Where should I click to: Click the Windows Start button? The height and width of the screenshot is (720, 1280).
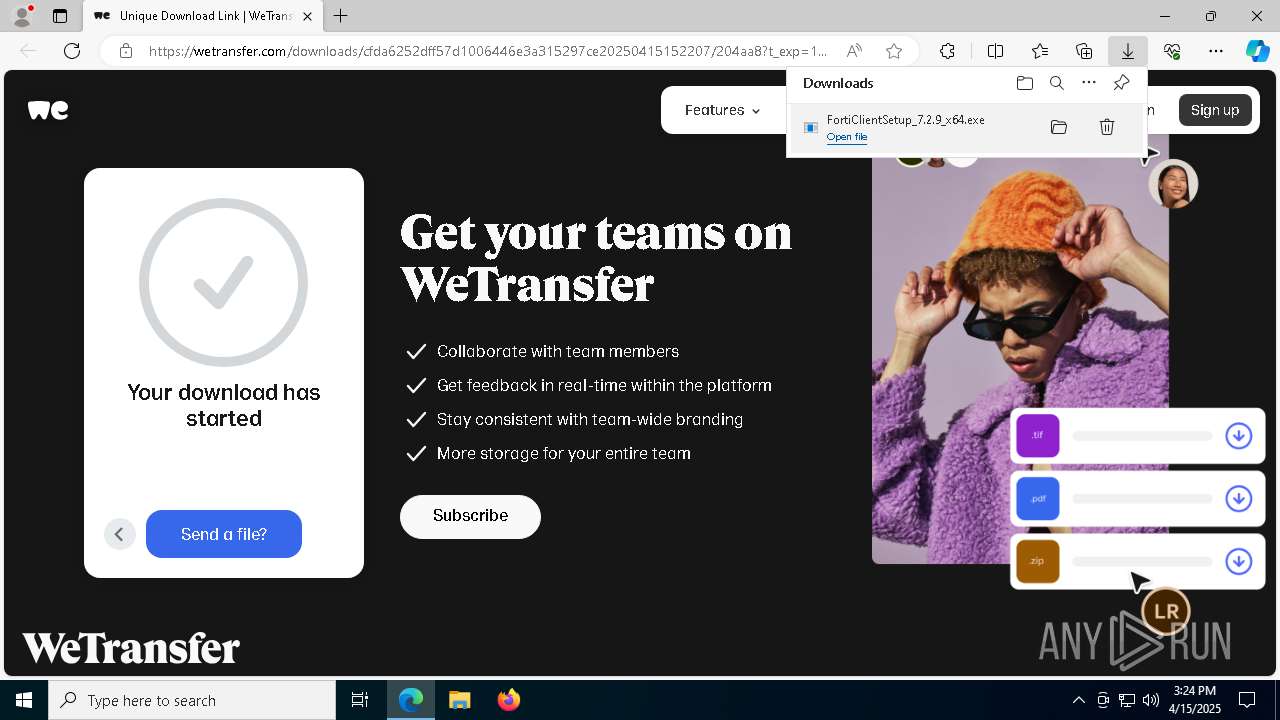point(24,700)
